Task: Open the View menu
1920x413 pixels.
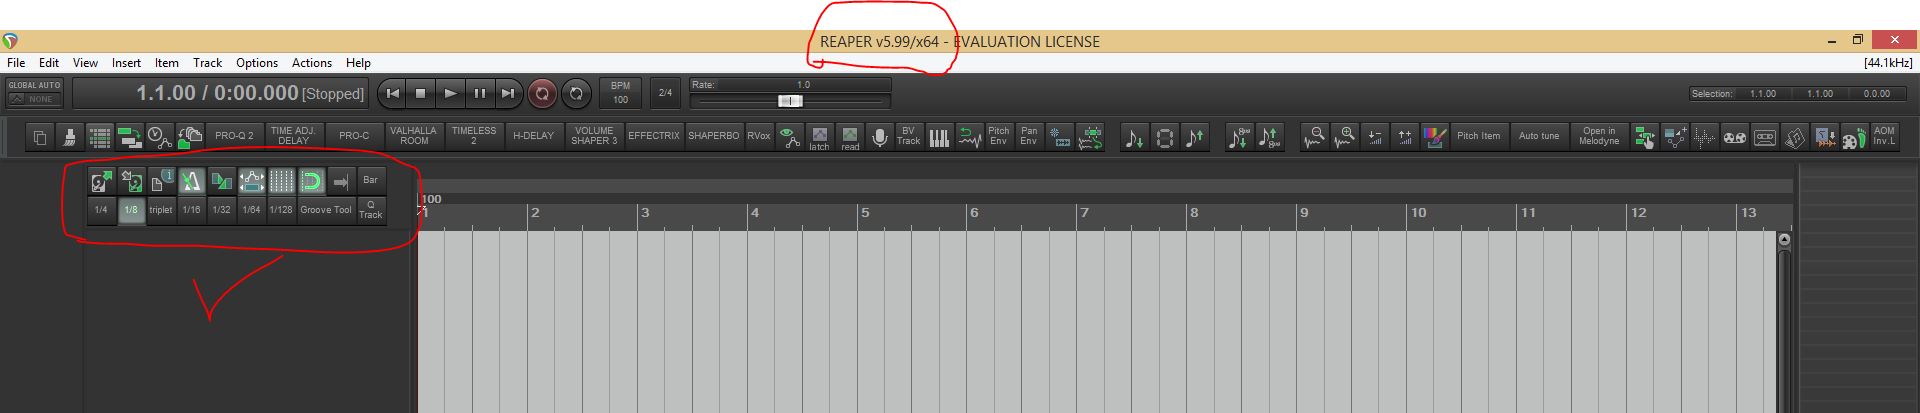Action: (85, 63)
